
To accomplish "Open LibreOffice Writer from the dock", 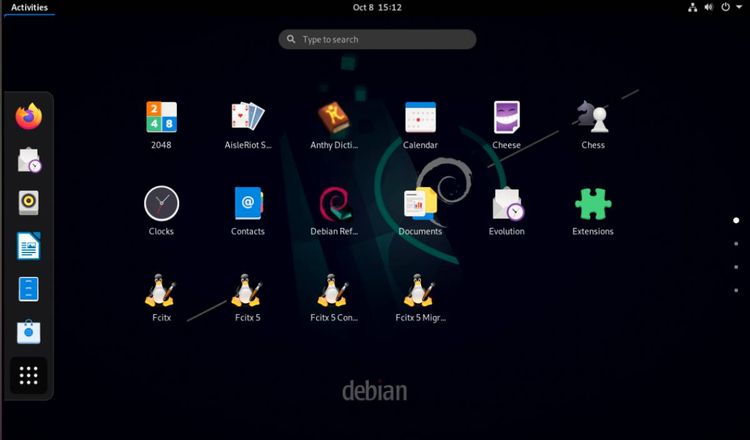I will pos(29,246).
